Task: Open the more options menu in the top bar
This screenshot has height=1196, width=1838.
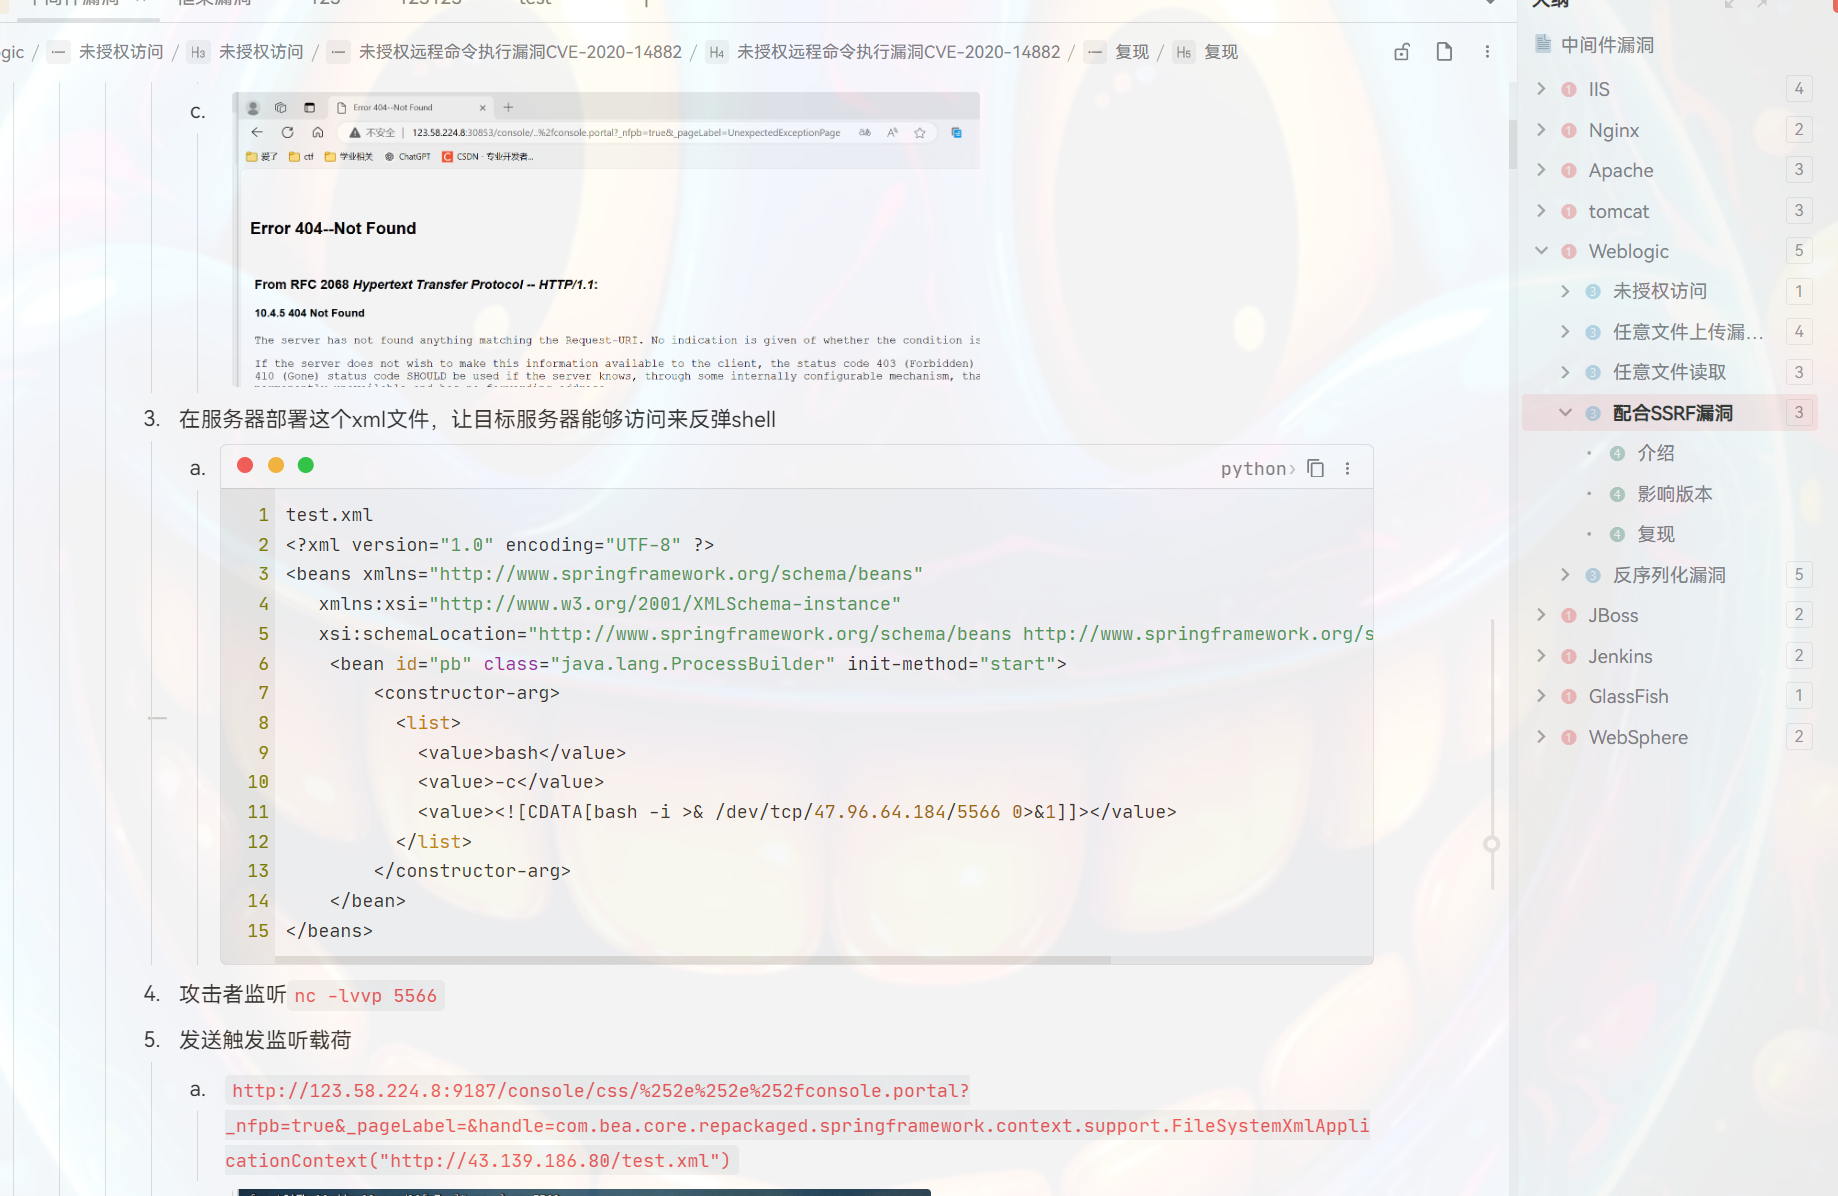Action: [1487, 52]
